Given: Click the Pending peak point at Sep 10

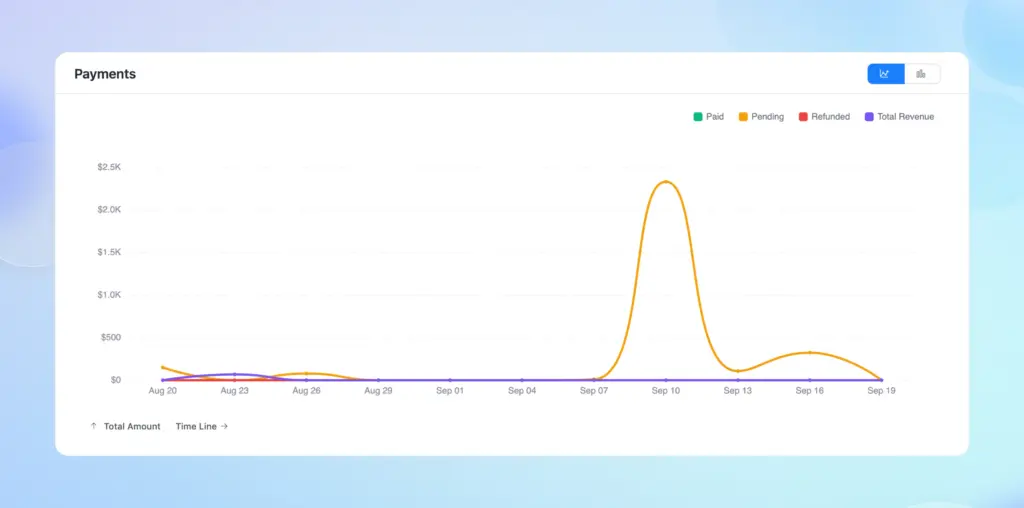Looking at the screenshot, I should [x=666, y=182].
